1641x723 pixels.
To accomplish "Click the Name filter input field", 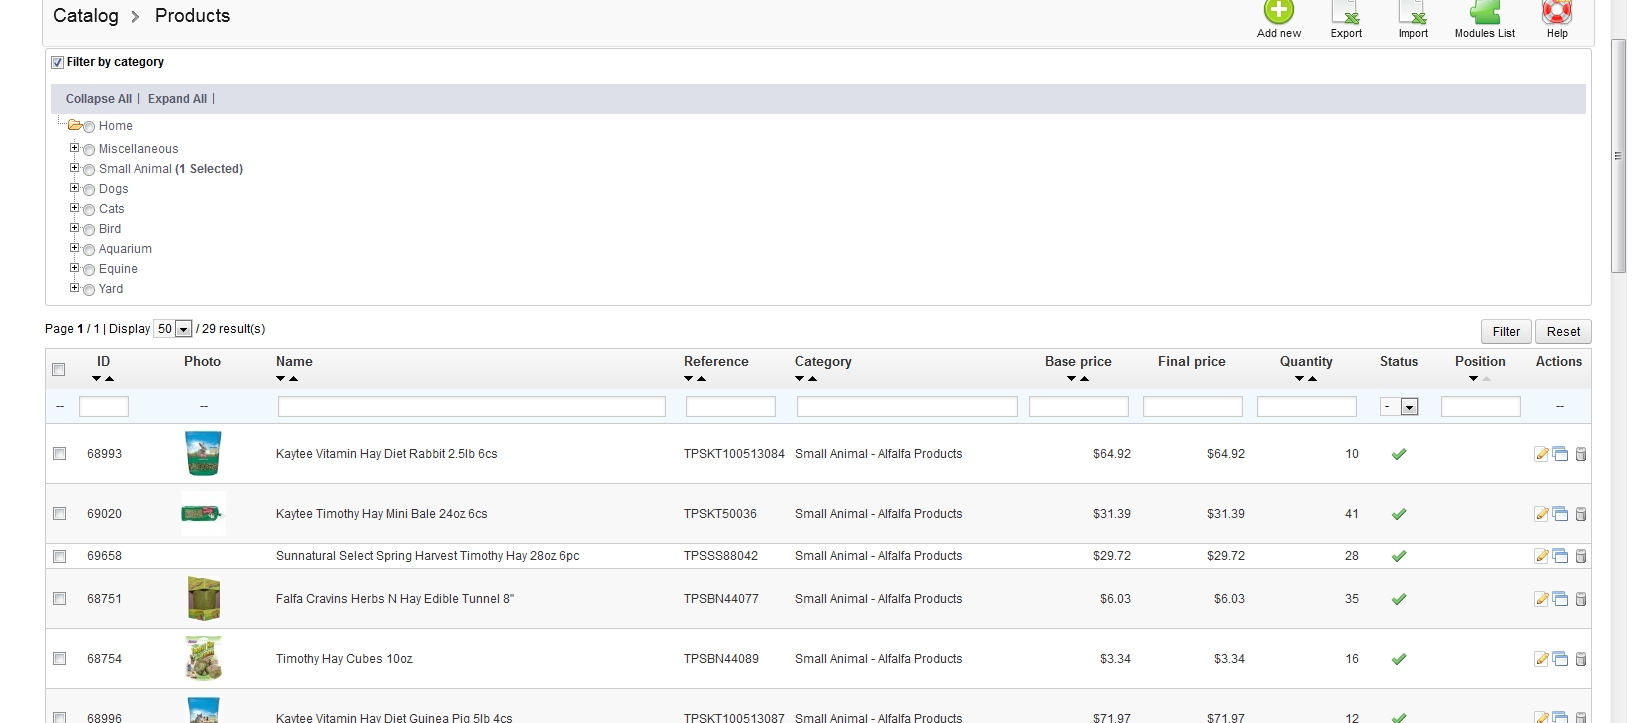I will pos(472,407).
